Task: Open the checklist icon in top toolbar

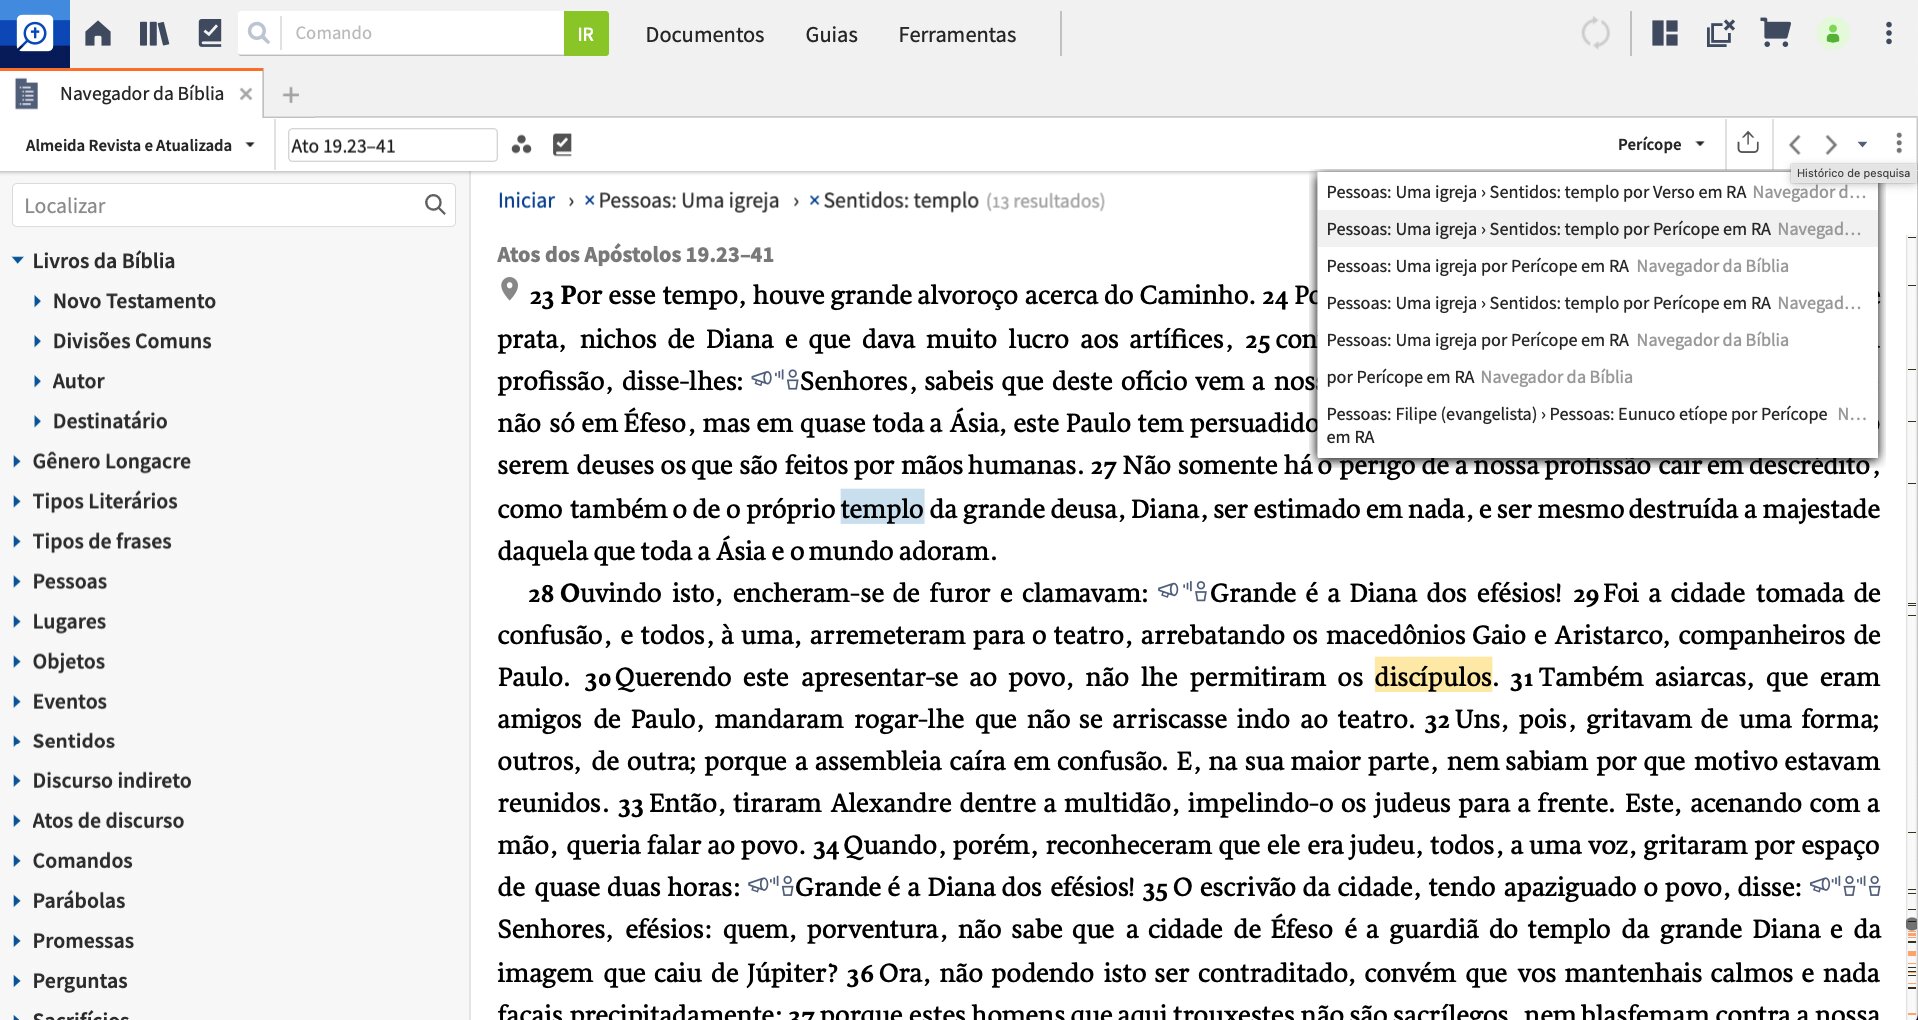Action: pyautogui.click(x=210, y=34)
